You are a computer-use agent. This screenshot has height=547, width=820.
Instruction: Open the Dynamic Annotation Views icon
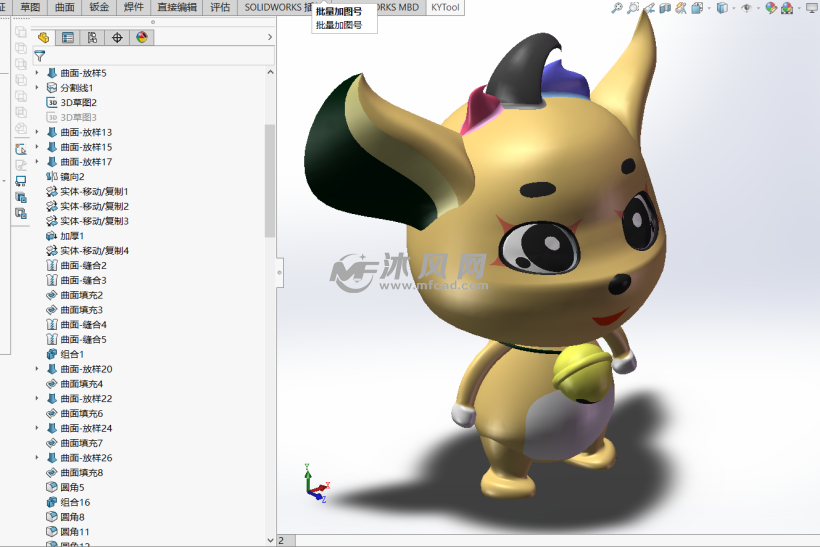(680, 7)
